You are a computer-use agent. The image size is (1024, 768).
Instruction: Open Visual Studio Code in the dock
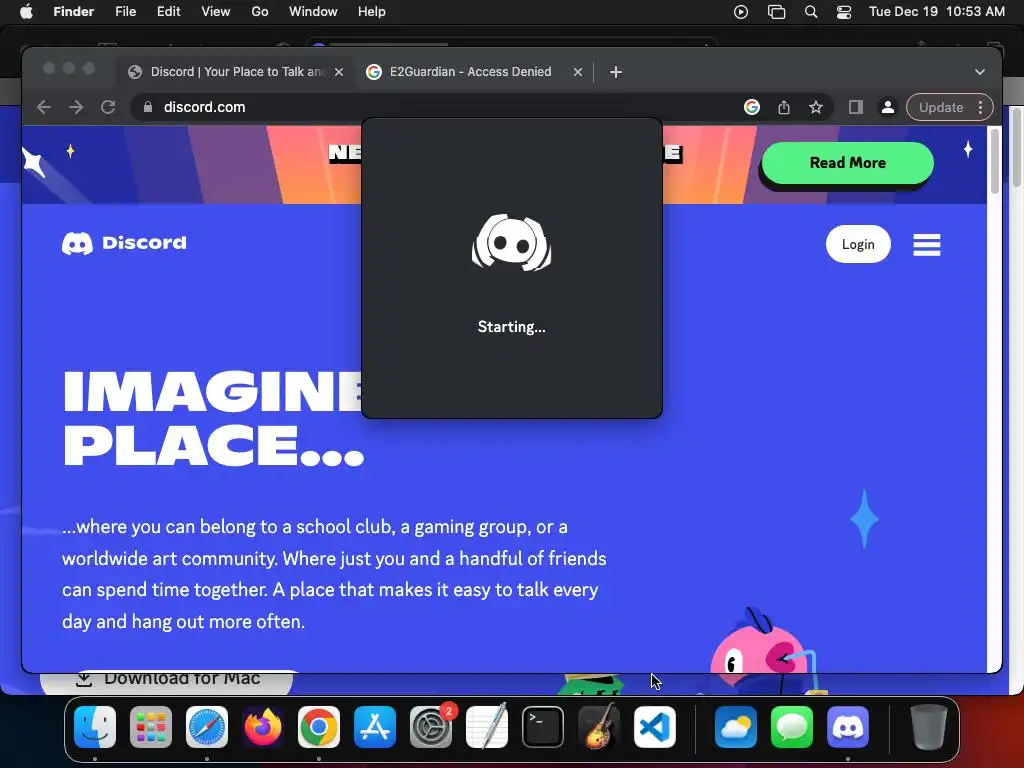[655, 727]
